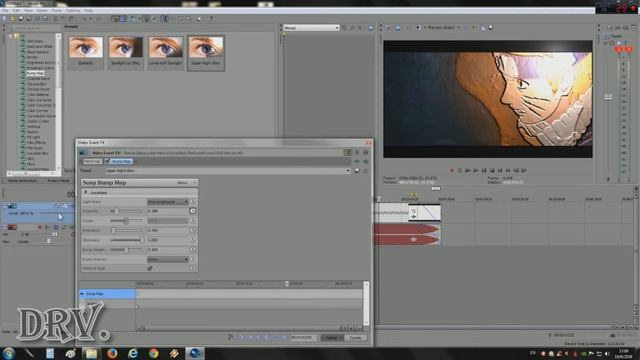Screen dimensions: 640x360
Task: Click the Pause button under the video preview
Action: tap(484, 170)
